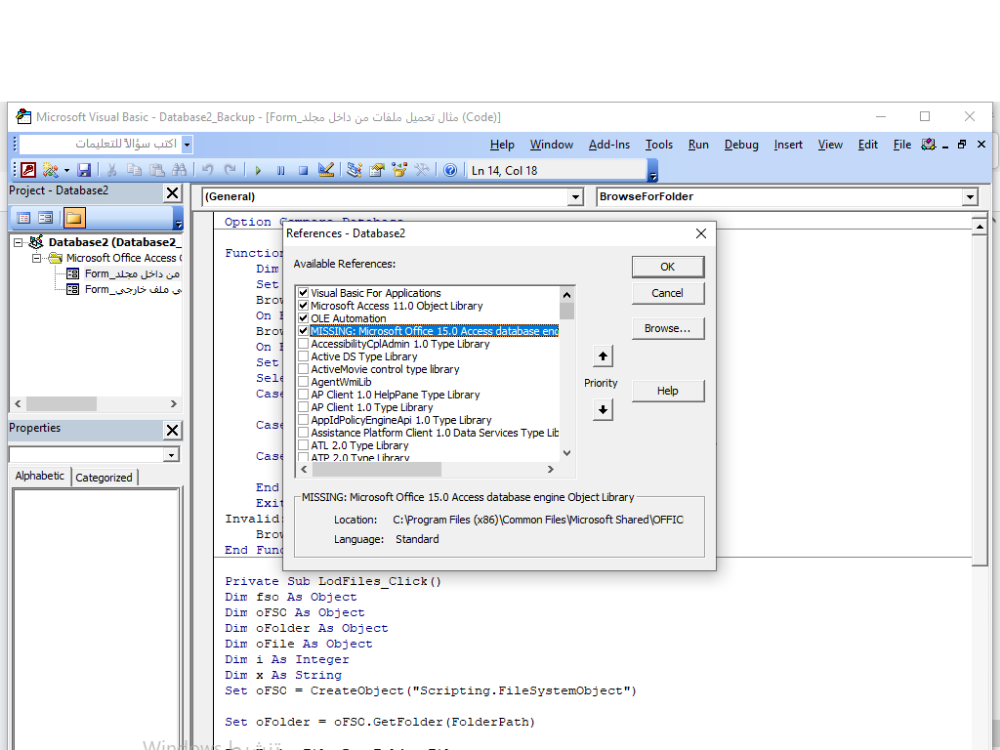Image resolution: width=1000 pixels, height=750 pixels.
Task: Click Project panel horizontal scrollbar thumb
Action: [x=61, y=404]
